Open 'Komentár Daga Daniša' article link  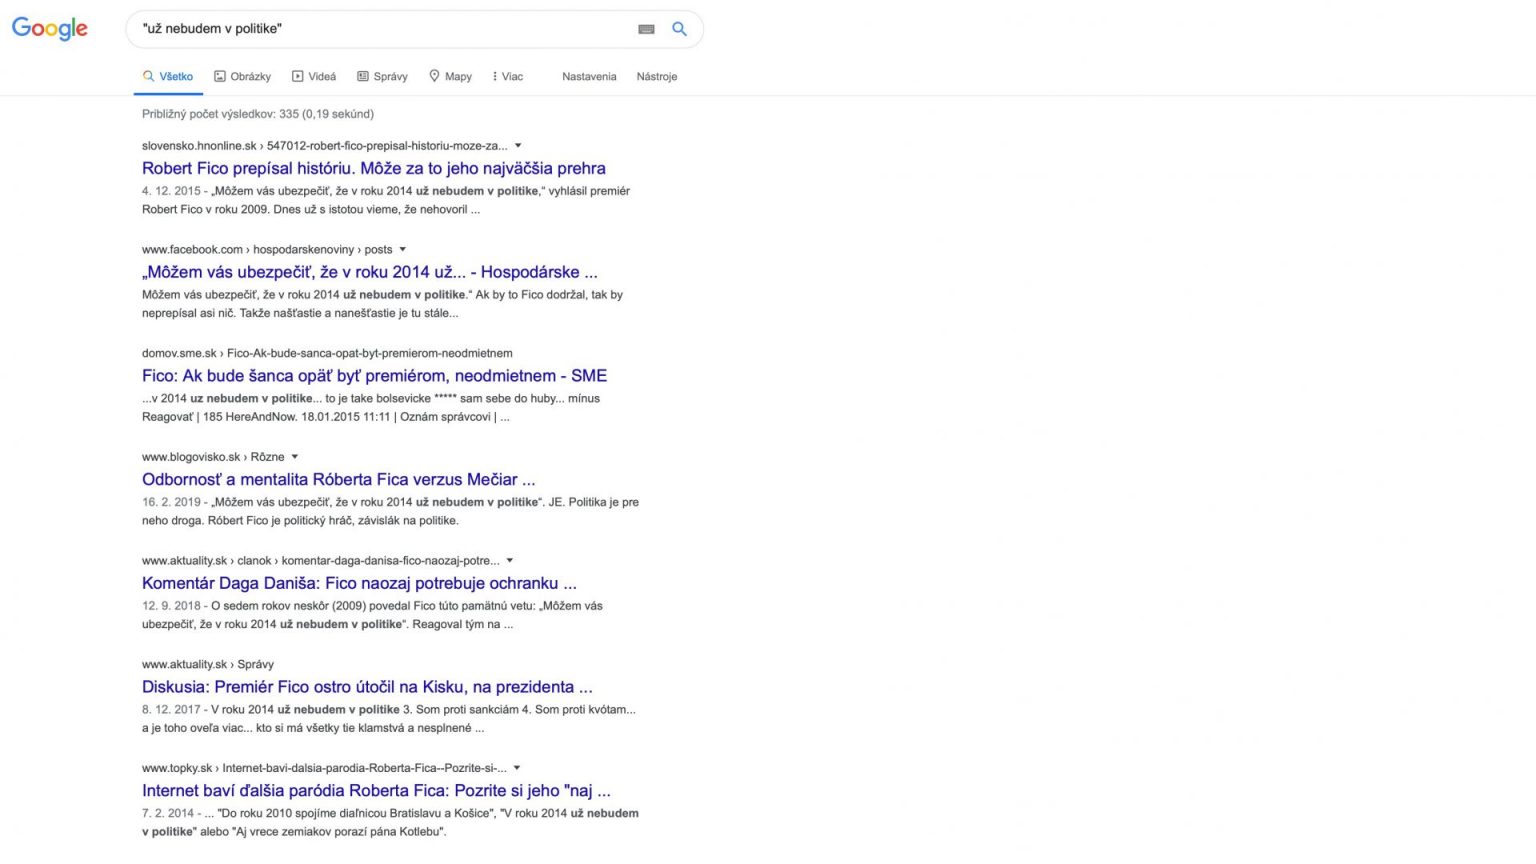359,583
